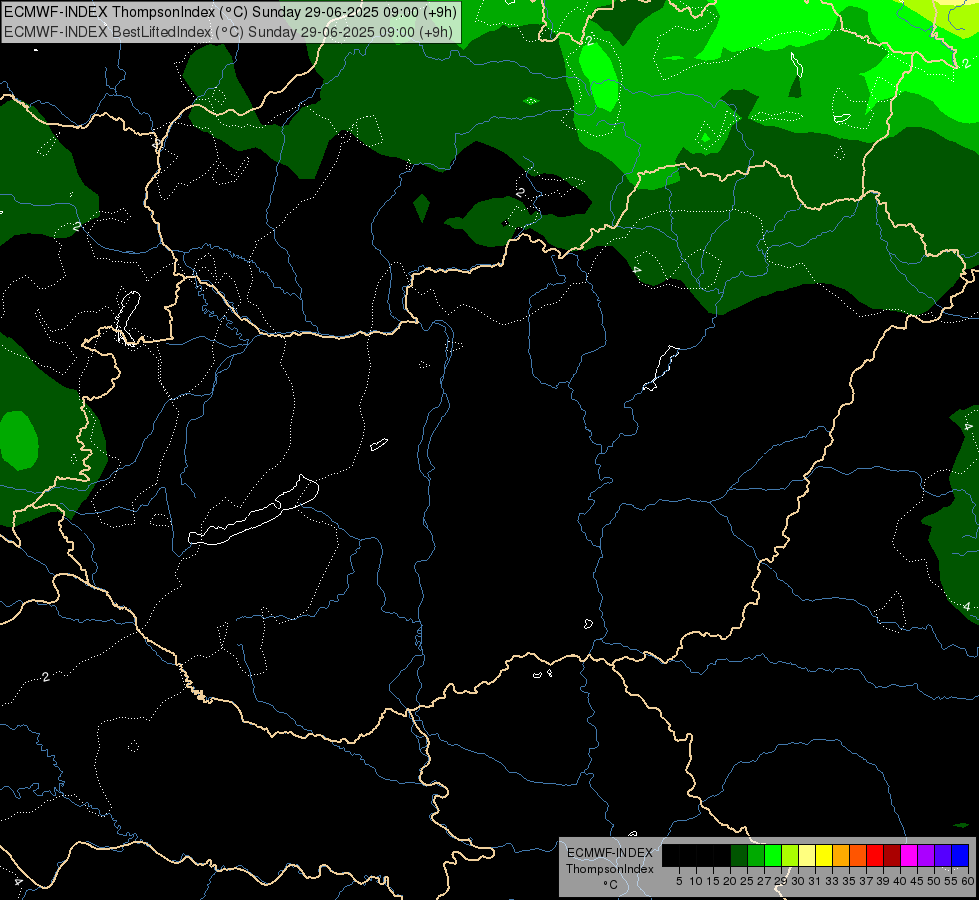Viewport: 979px width, 900px height.
Task: Click the legend tick value 20
Action: coord(730,881)
